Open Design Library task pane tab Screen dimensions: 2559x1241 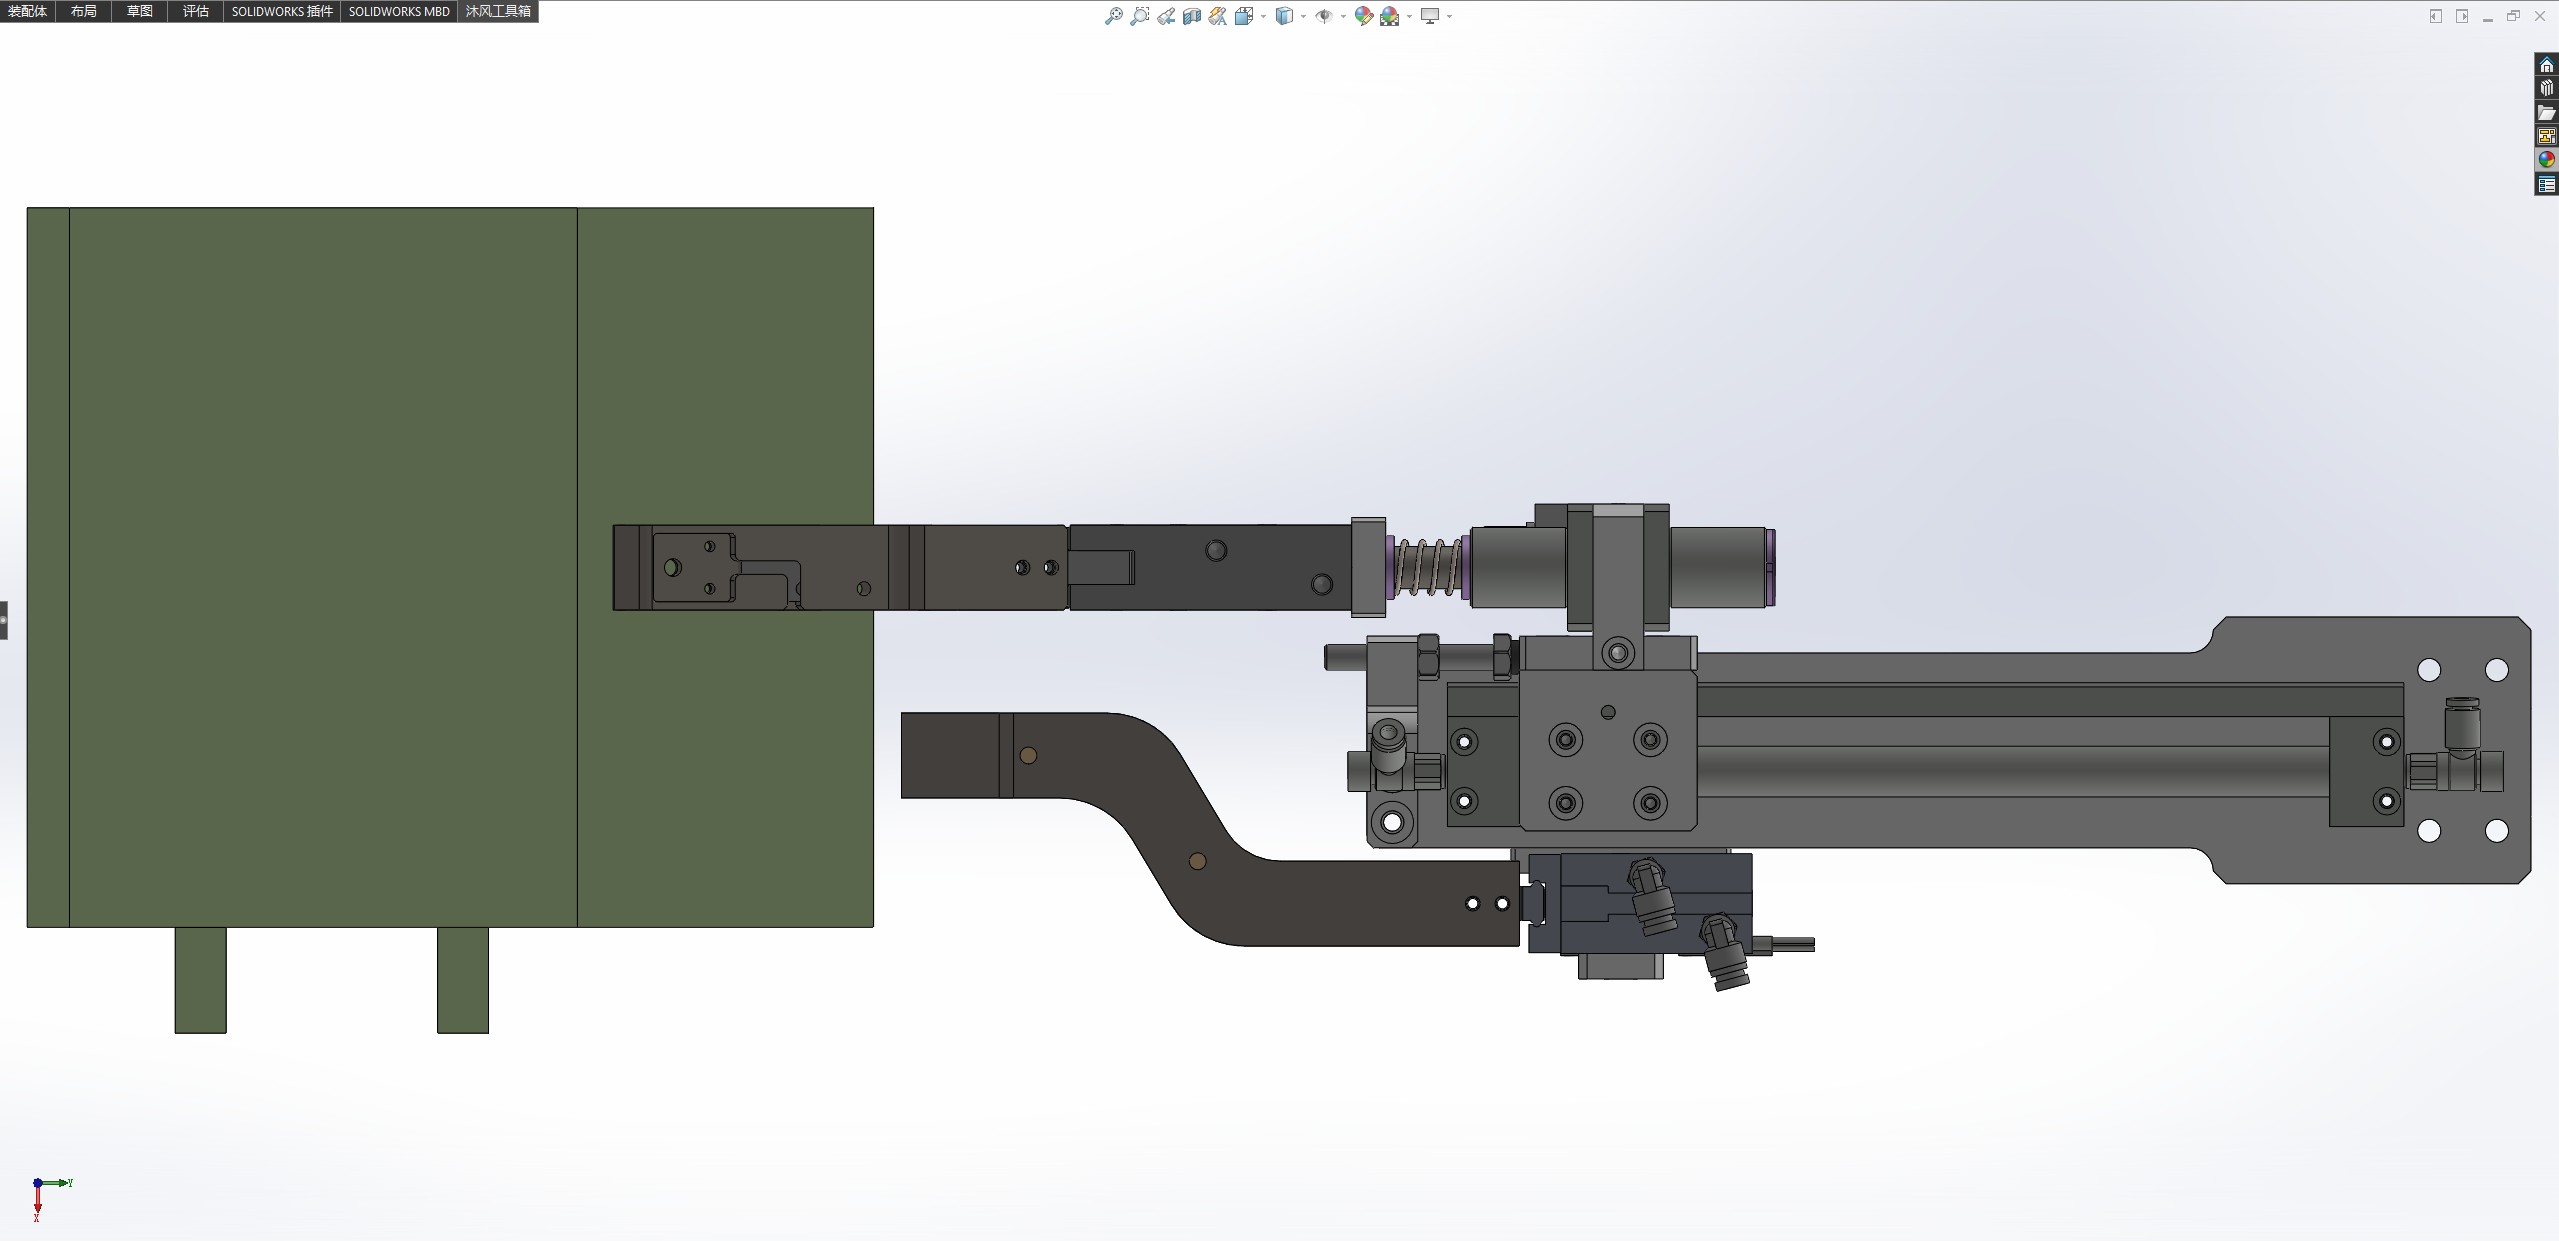click(x=2546, y=88)
